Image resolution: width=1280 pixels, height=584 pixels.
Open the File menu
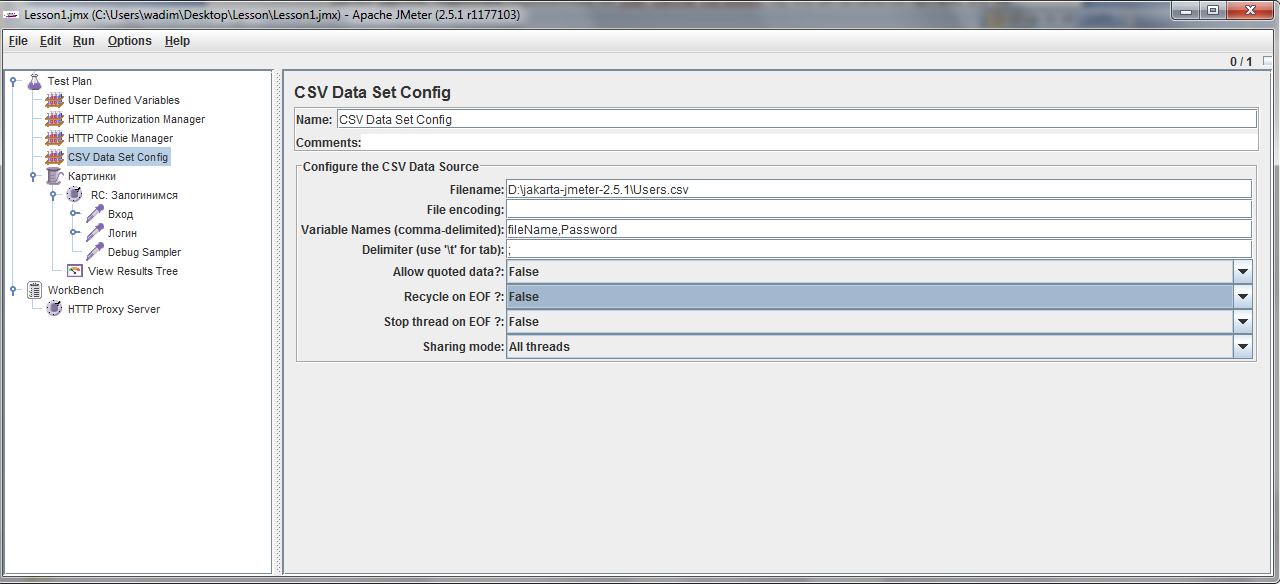(18, 41)
